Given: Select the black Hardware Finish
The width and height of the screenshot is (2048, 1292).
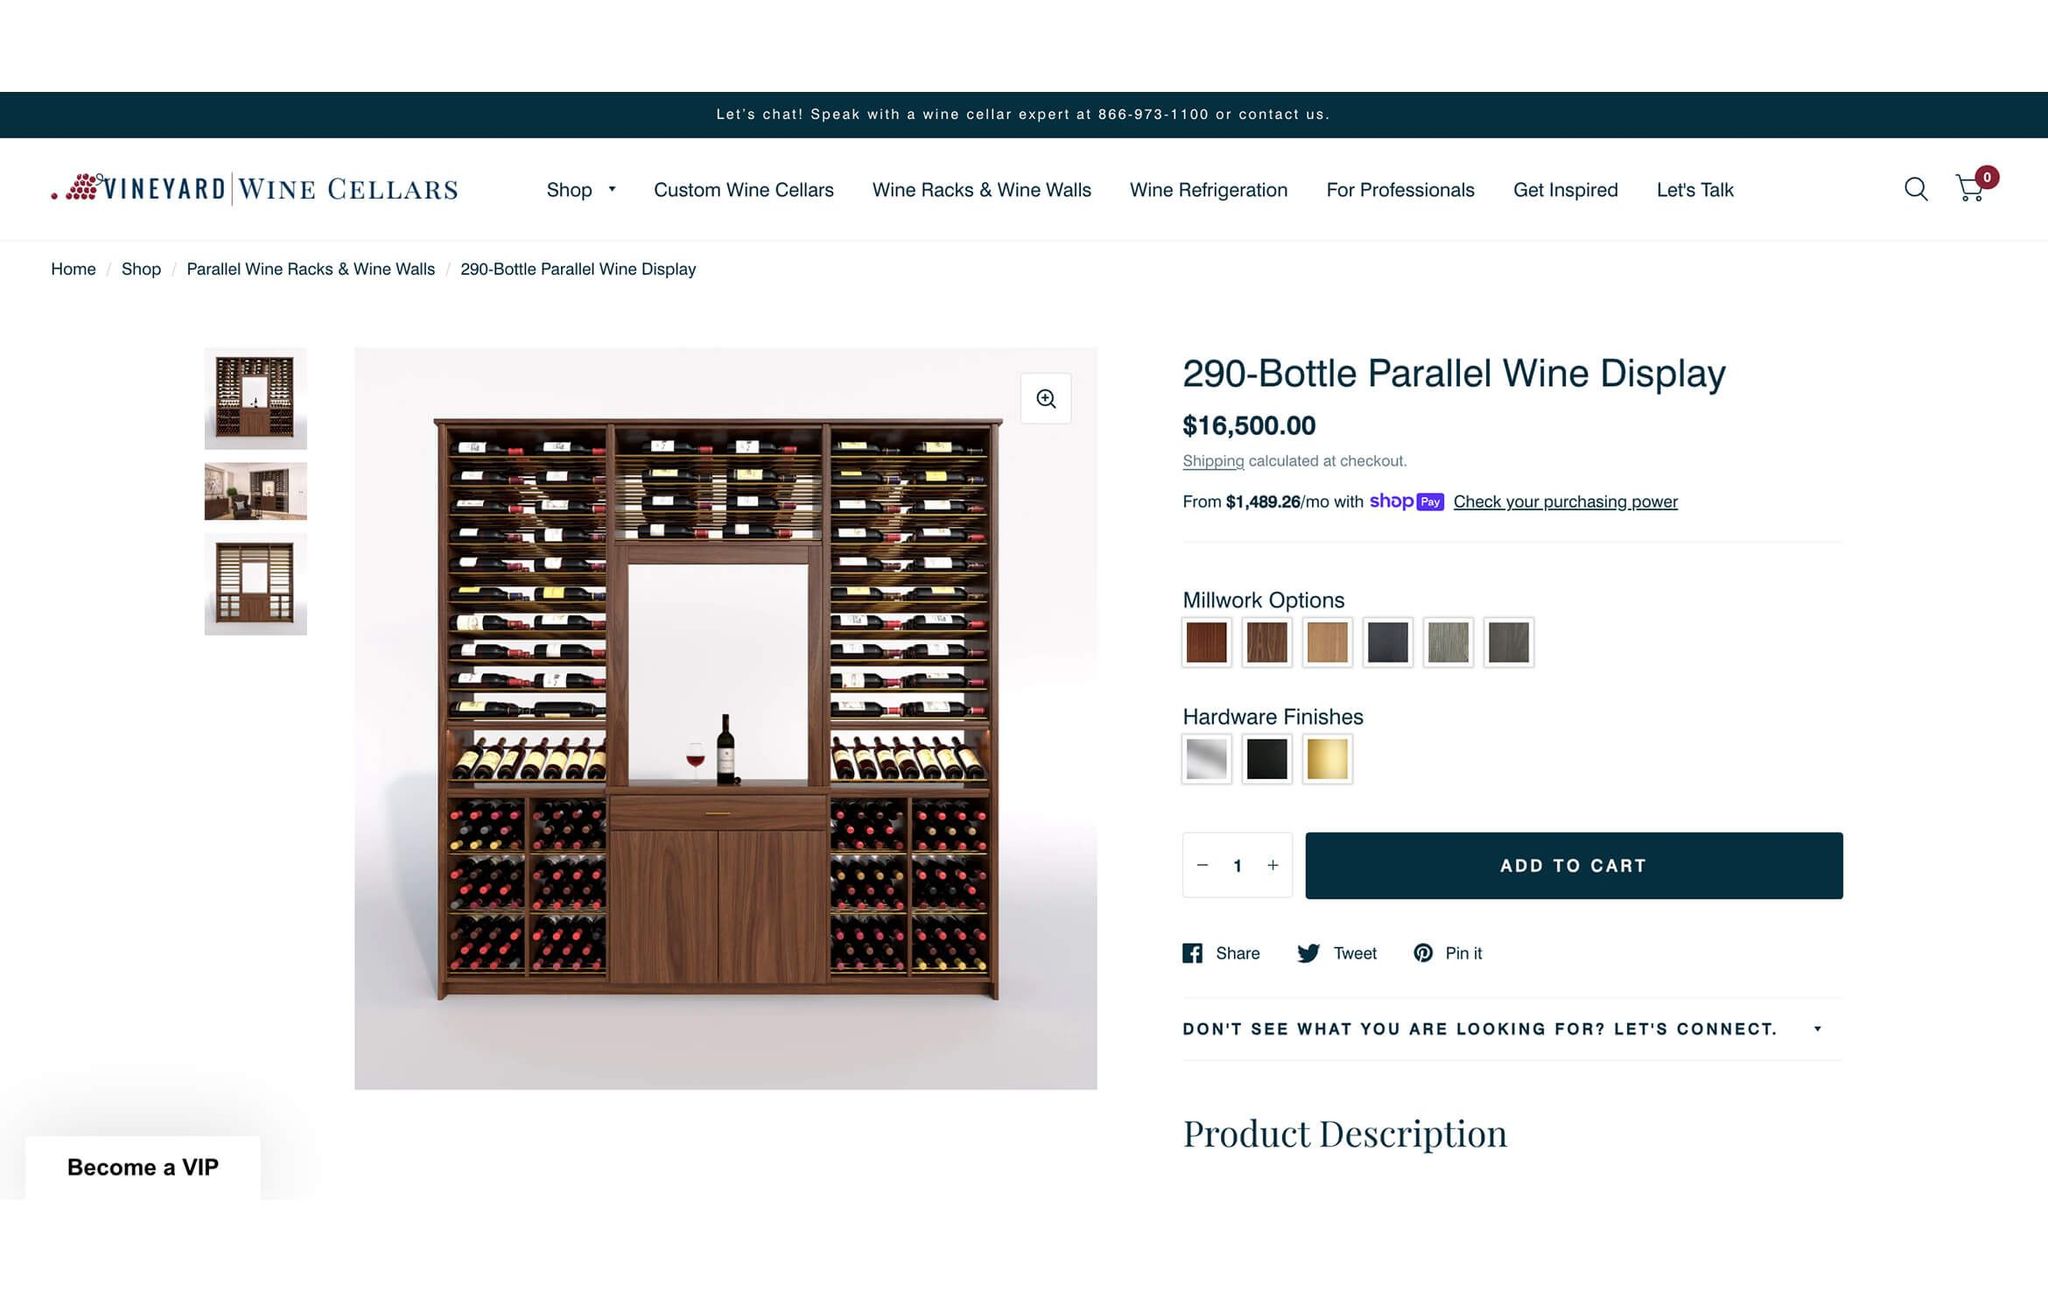Looking at the screenshot, I should 1266,759.
